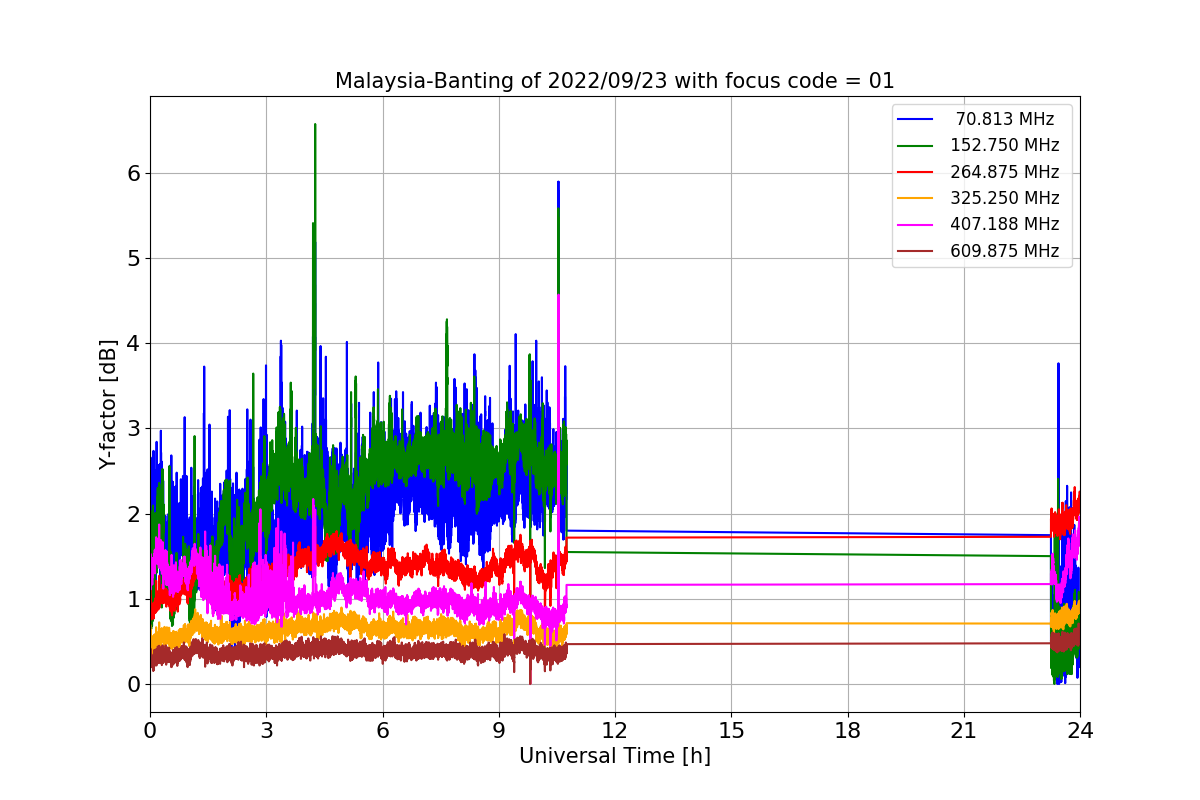Viewport: 1200px width, 800px height.
Task: Click the blue spike peak near 10.5 hours
Action: (558, 183)
